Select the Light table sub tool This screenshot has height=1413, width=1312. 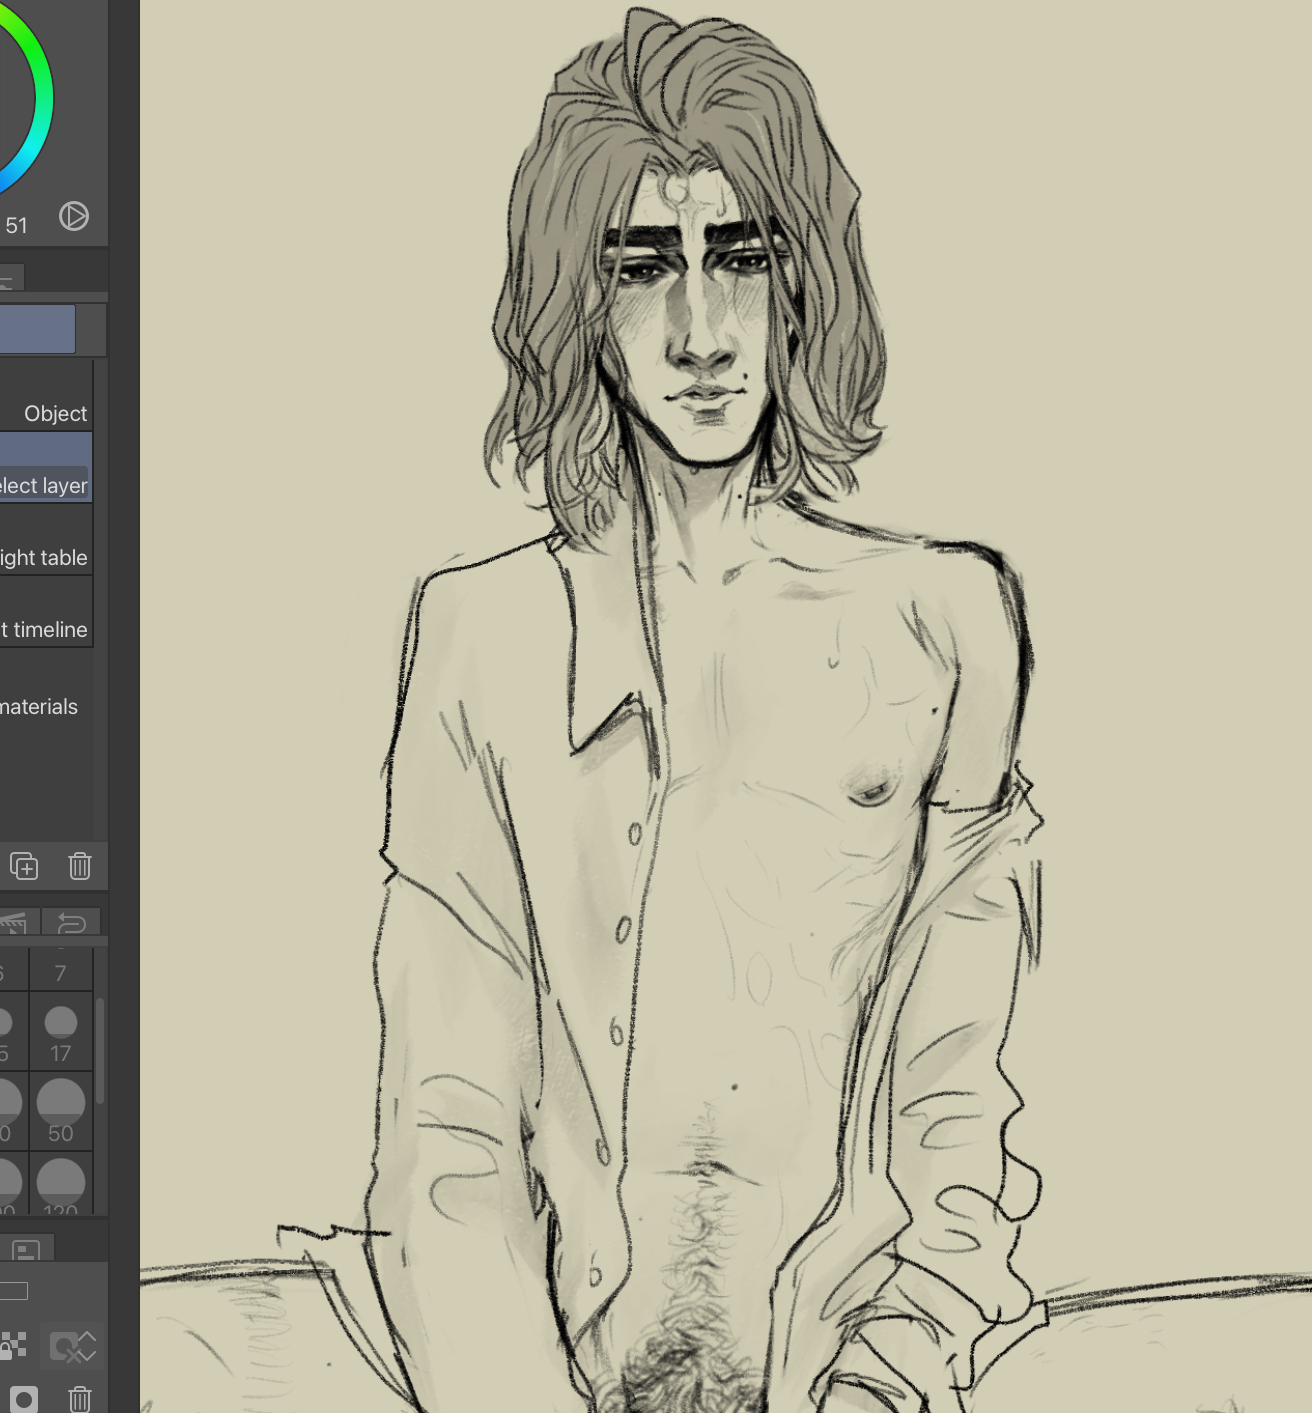46,539
